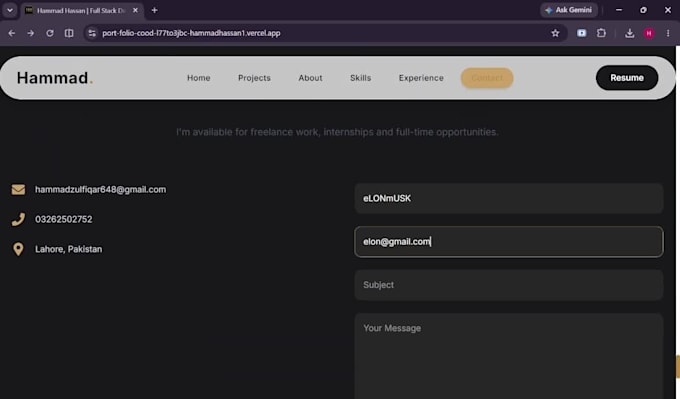The image size is (680, 399).
Task: Go forward with the browser forward arrow
Action: click(x=31, y=33)
